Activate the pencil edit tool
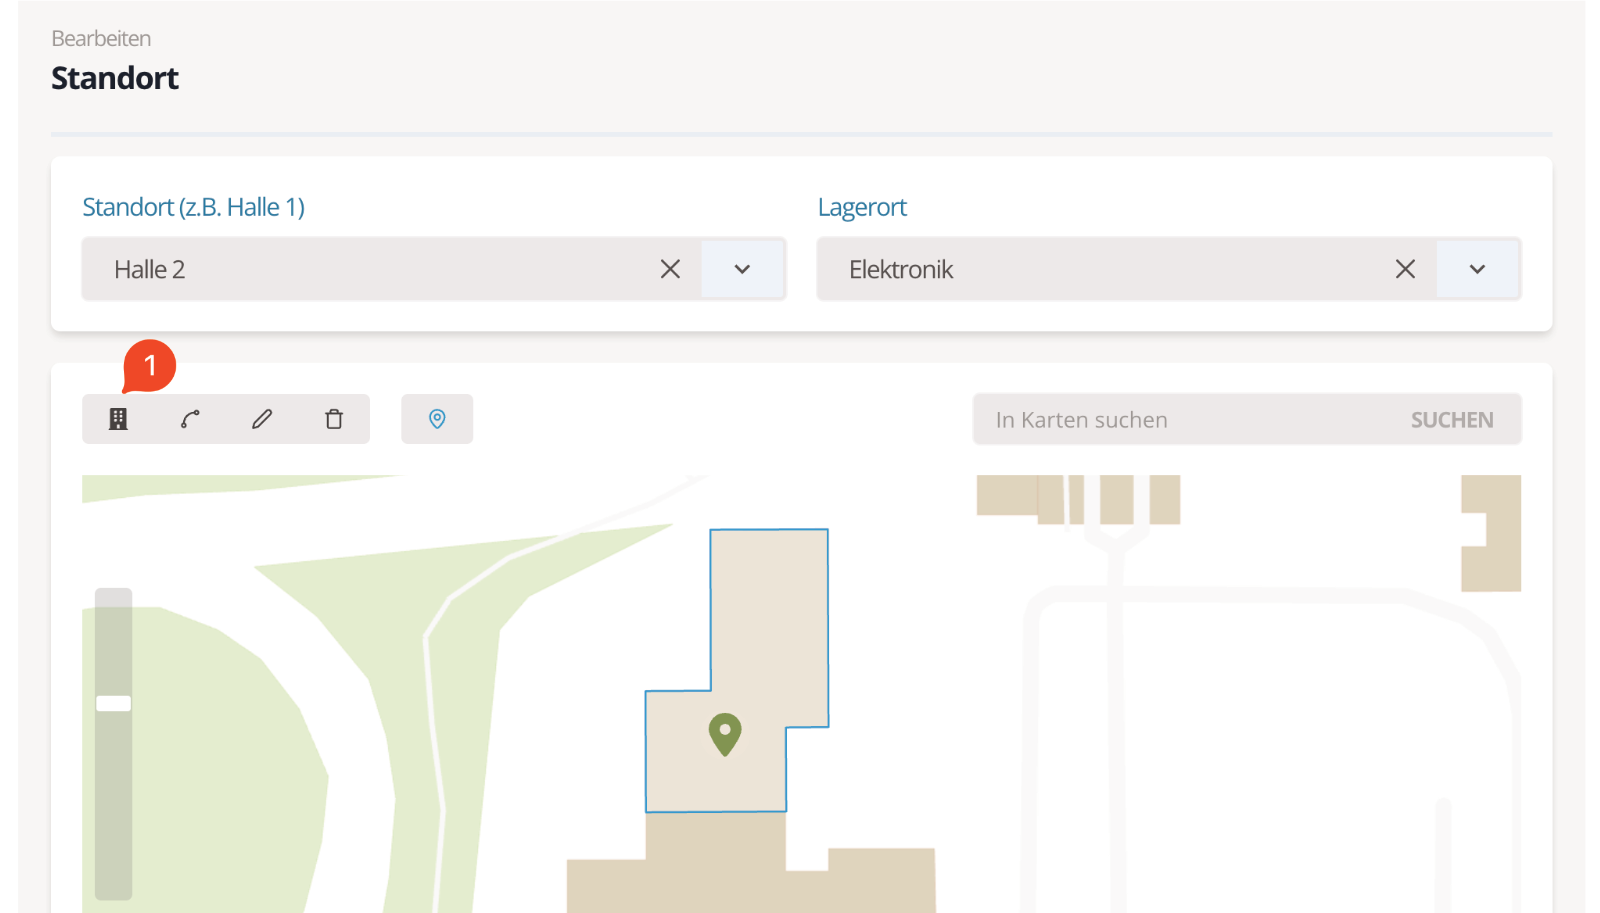This screenshot has width=1600, height=913. point(262,419)
